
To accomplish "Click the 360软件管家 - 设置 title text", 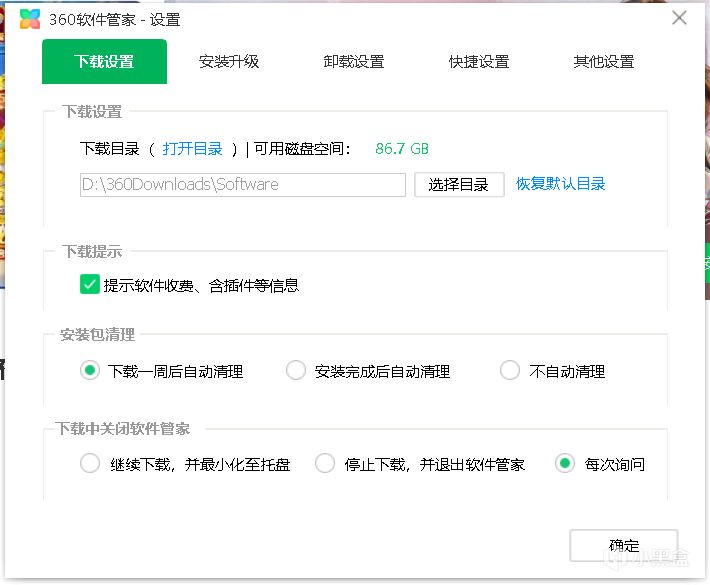I will [115, 19].
